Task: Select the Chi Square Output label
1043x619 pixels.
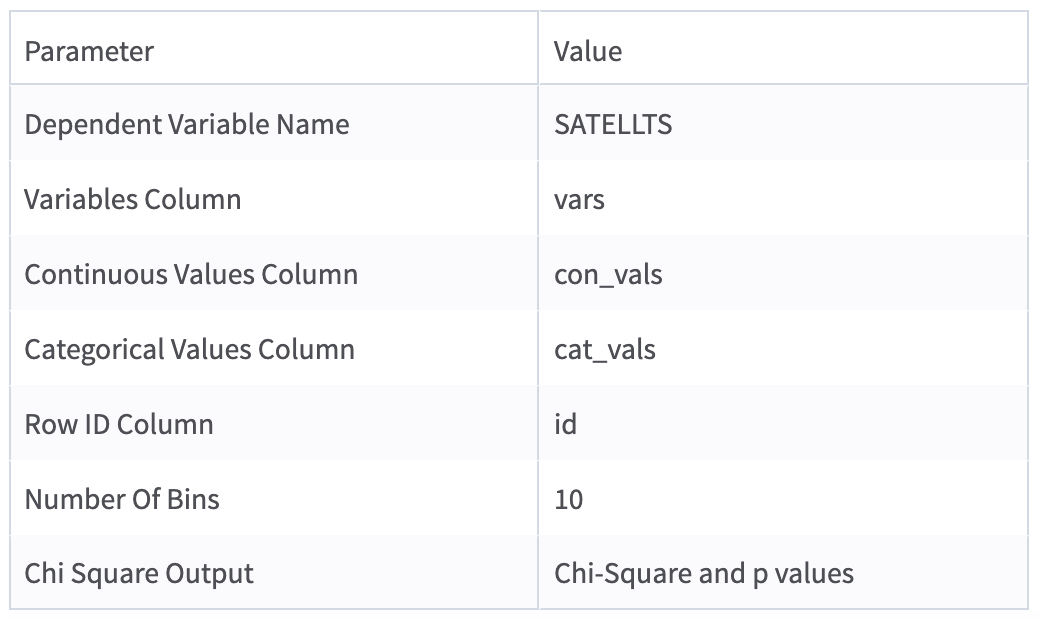Action: point(139,573)
